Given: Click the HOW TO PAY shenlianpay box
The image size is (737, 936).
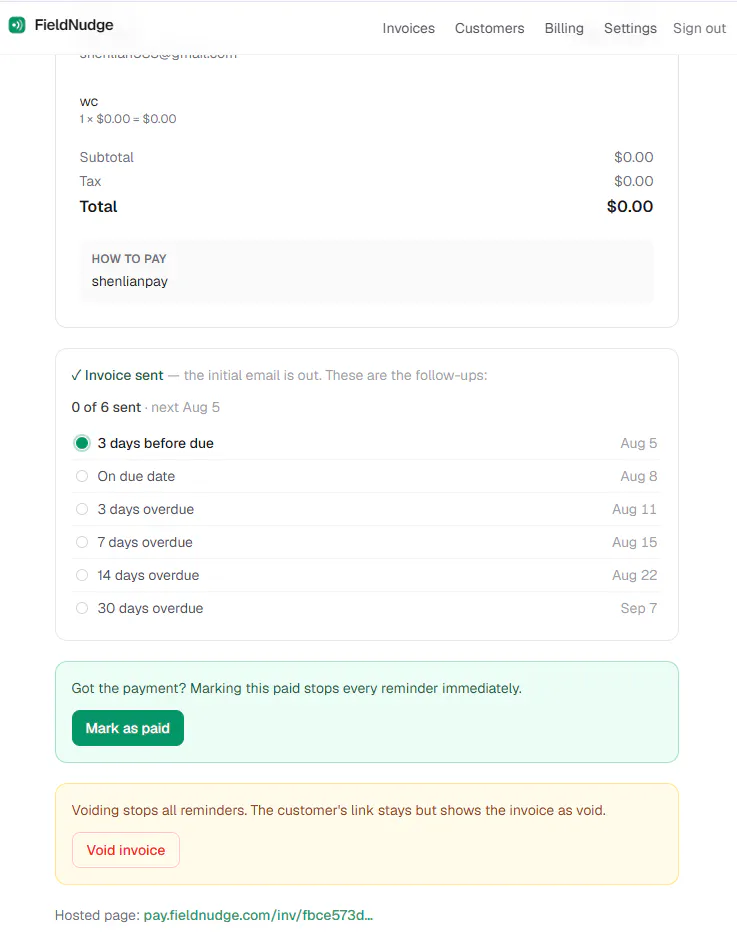Looking at the screenshot, I should [367, 271].
